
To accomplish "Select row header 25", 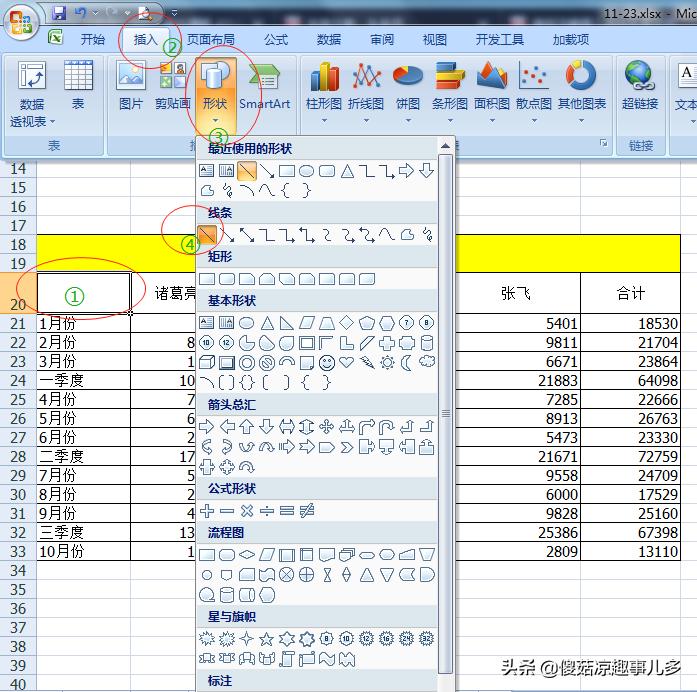I will 18,399.
